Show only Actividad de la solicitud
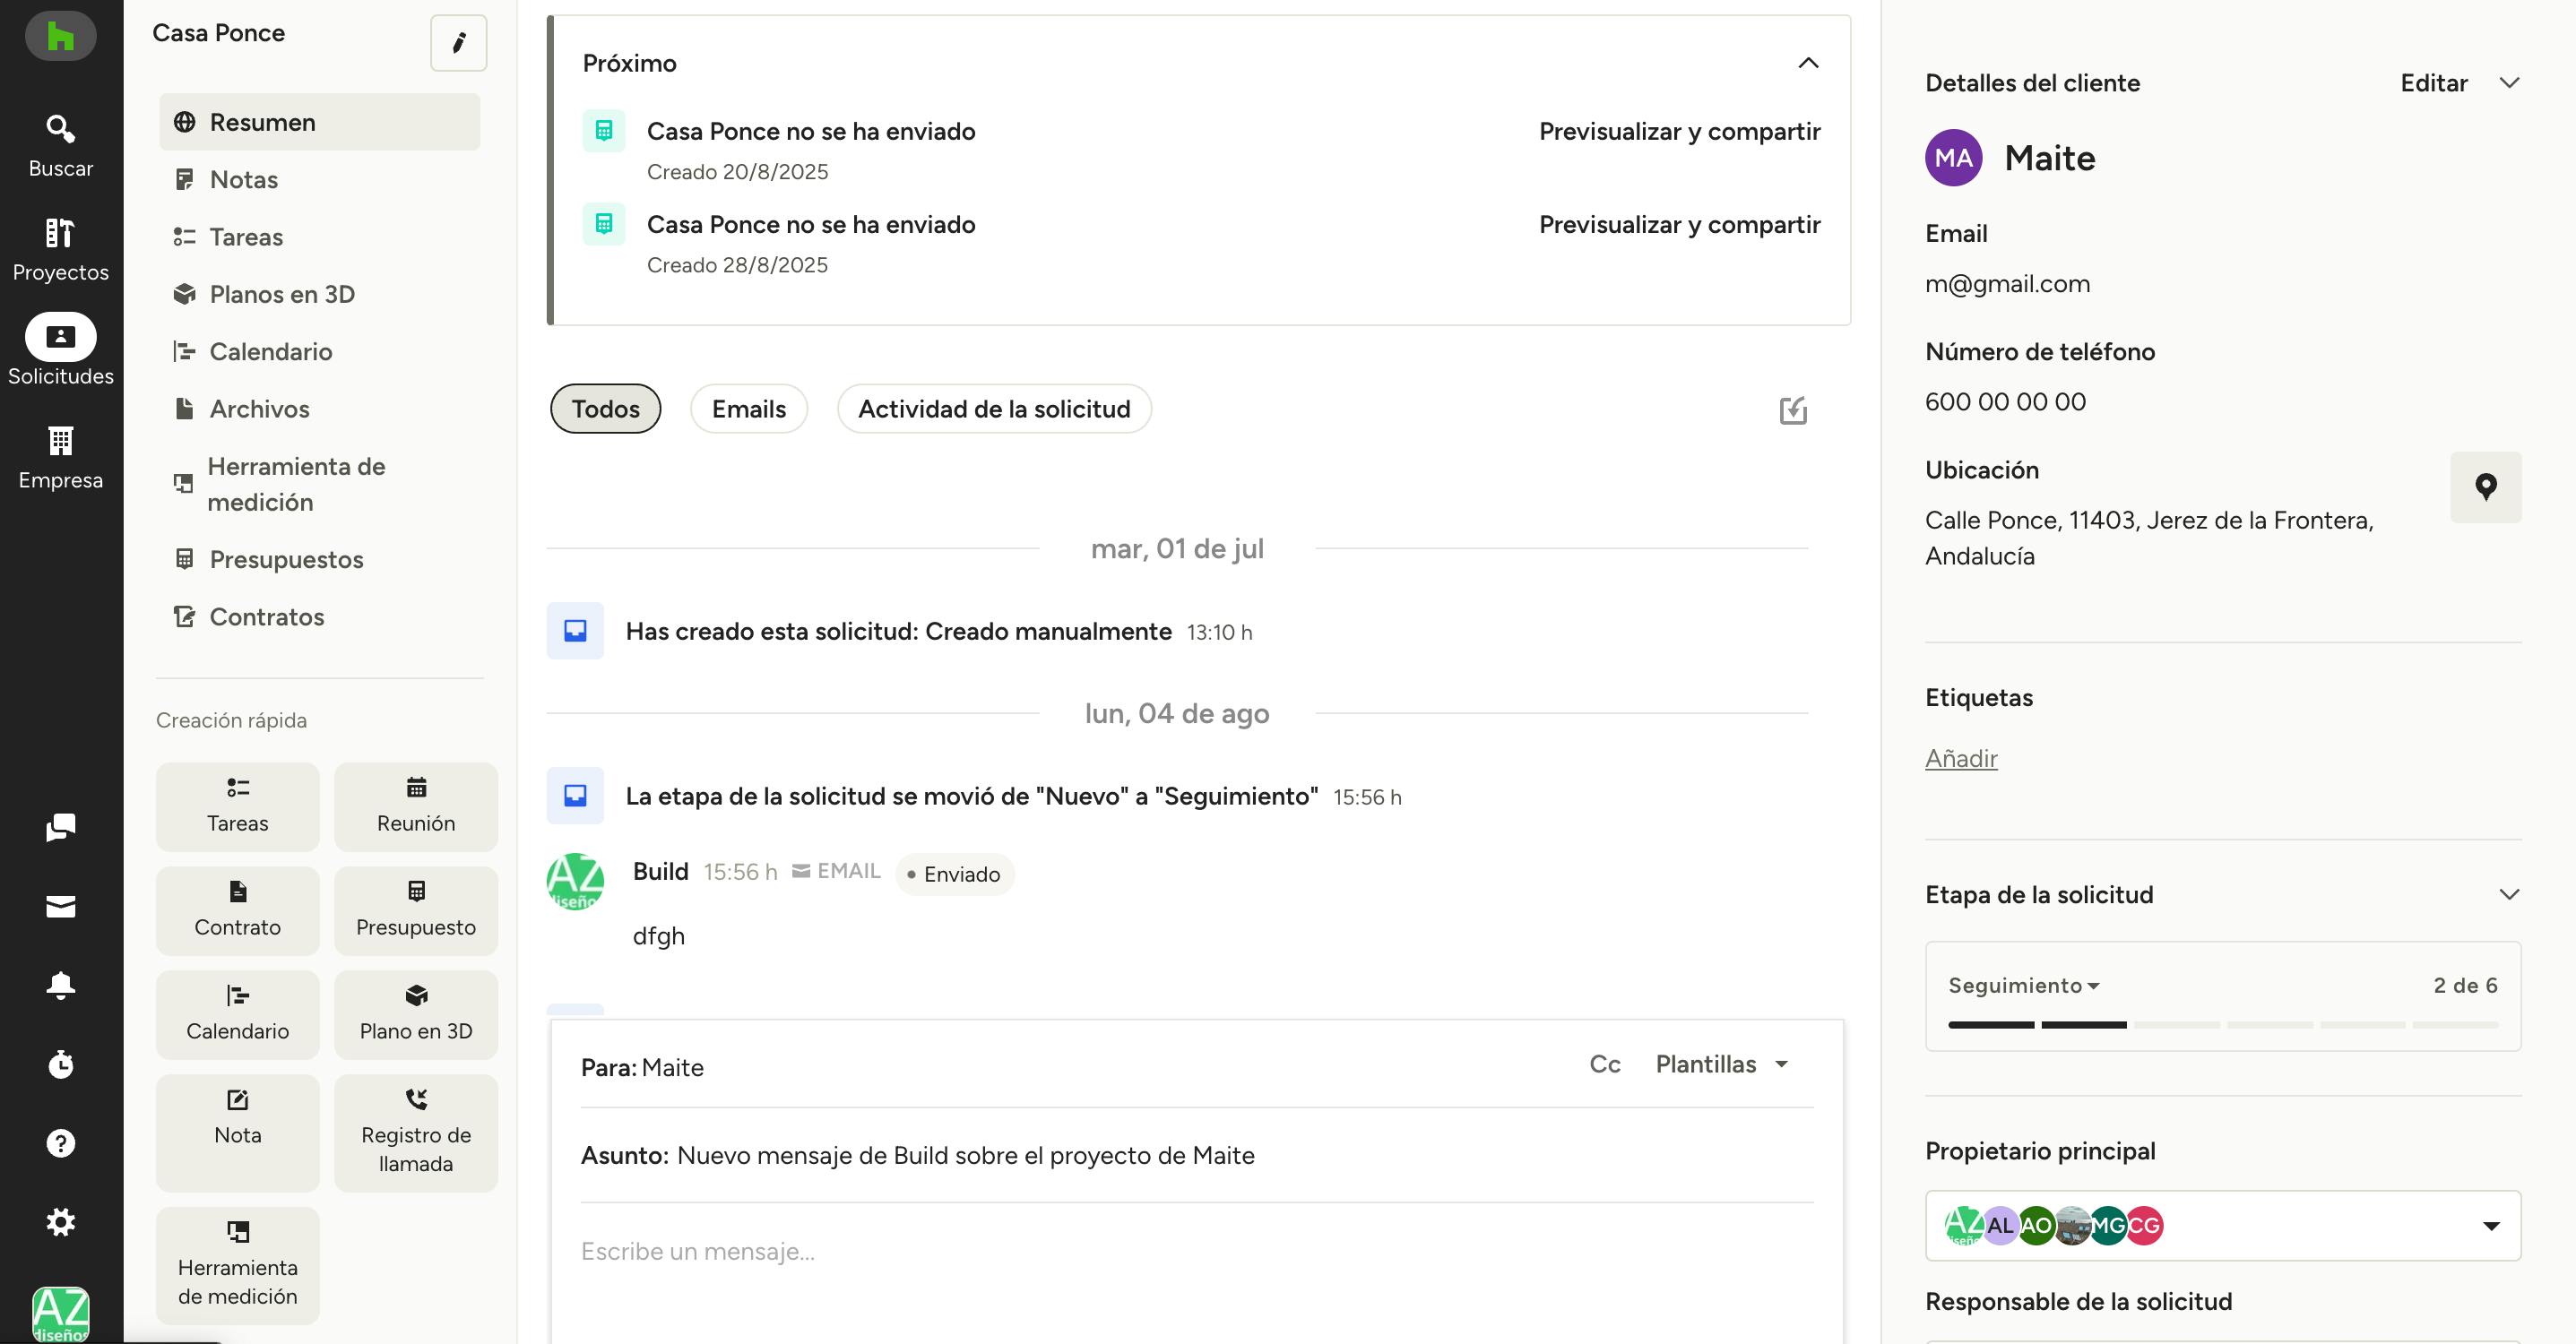Screen dimensions: 2576x1344 pos(993,409)
